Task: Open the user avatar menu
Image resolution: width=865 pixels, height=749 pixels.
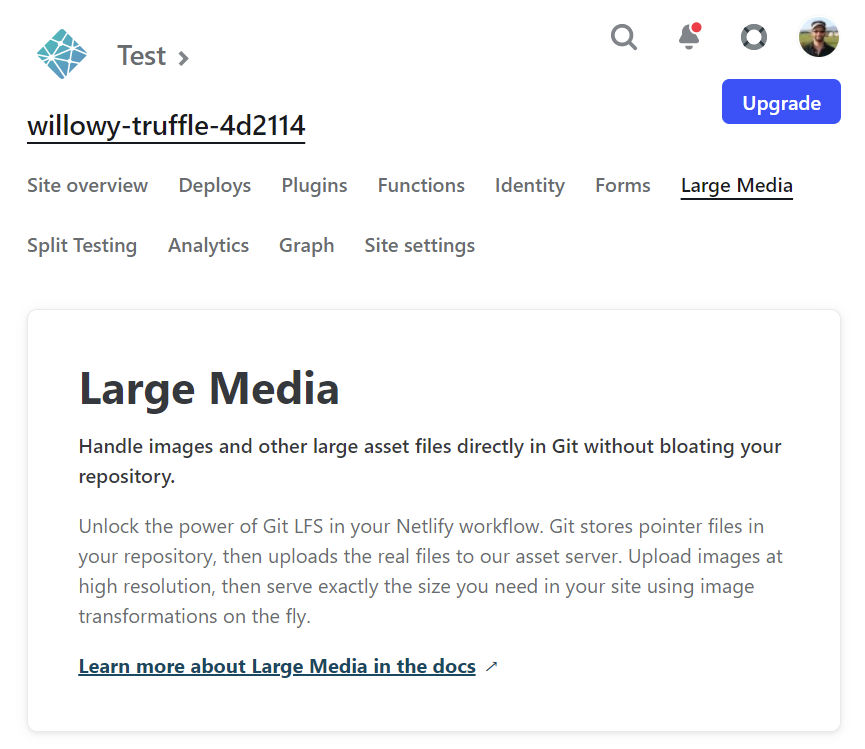Action: [819, 37]
